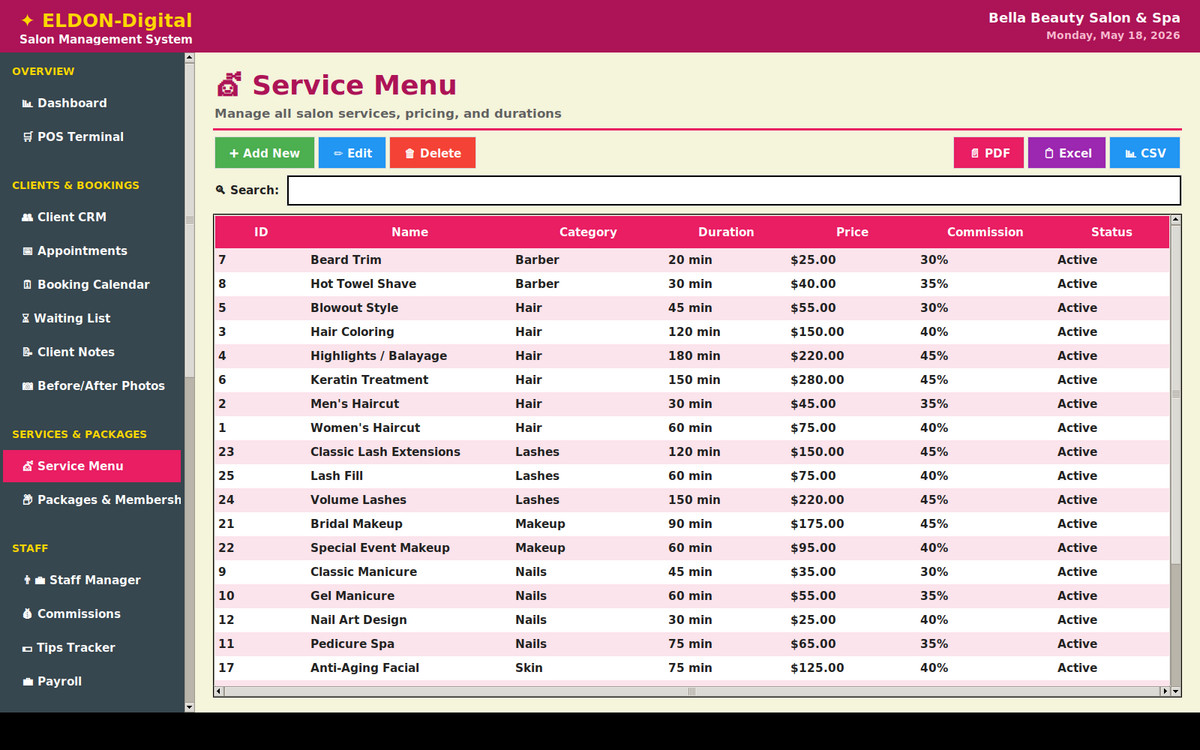Click the Commissions money bag icon

coord(27,614)
